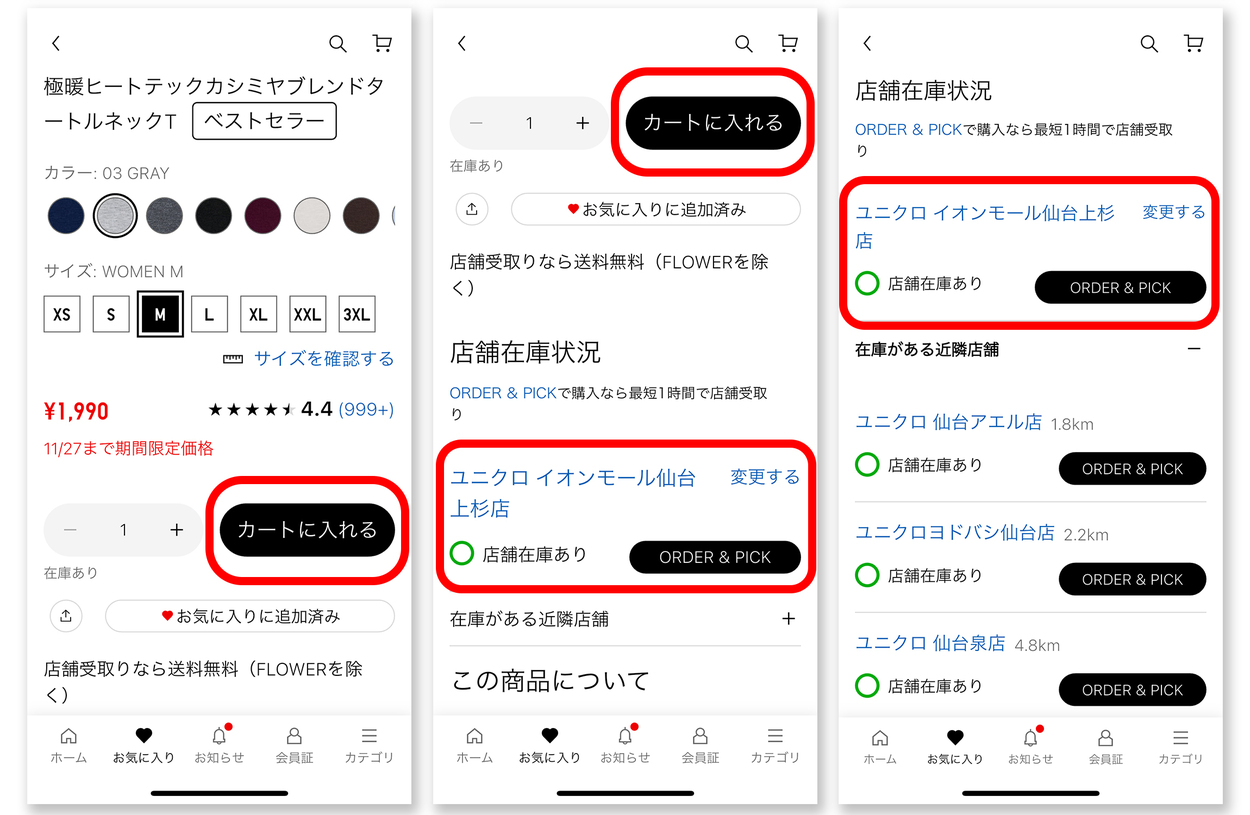Screen dimensions: 1250x815
Task: Select size XL
Action: pos(258,314)
